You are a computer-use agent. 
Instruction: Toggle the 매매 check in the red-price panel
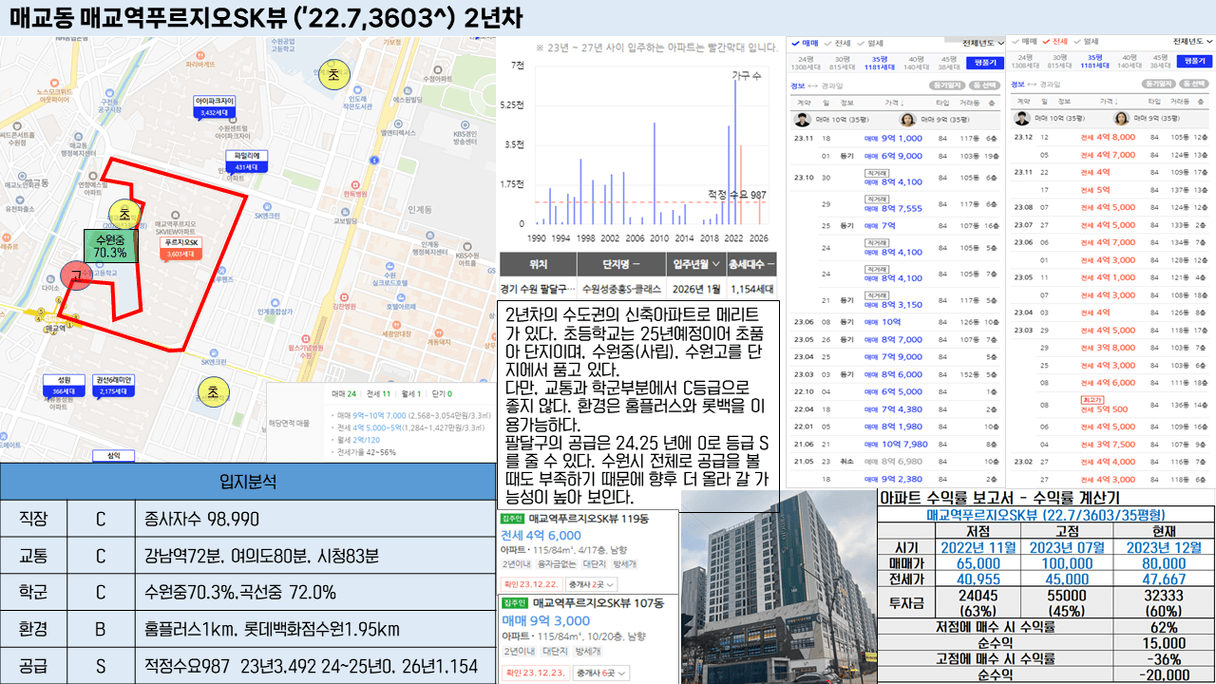[1024, 42]
